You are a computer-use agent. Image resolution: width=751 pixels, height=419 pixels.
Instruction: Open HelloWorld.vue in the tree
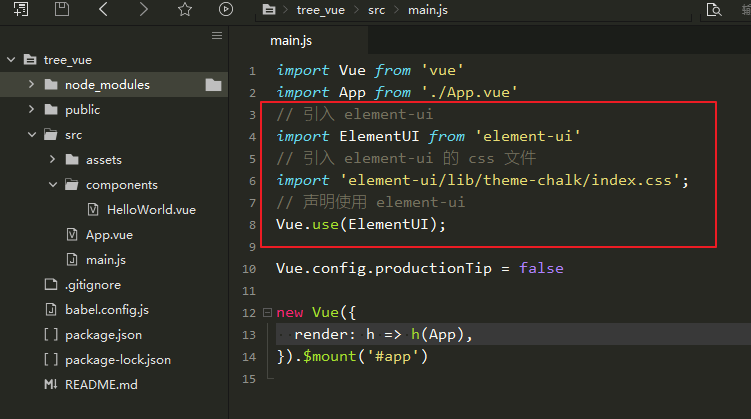pyautogui.click(x=151, y=210)
